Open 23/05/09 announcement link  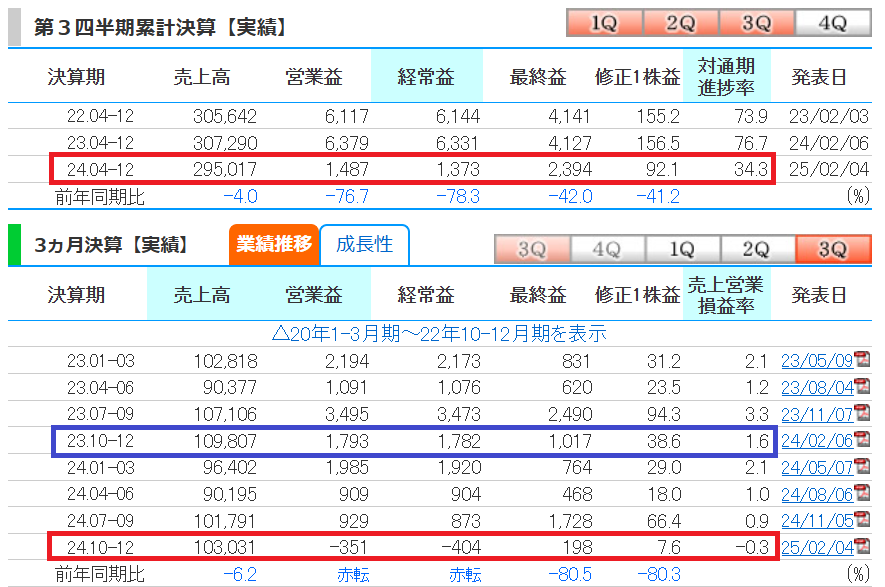(817, 361)
